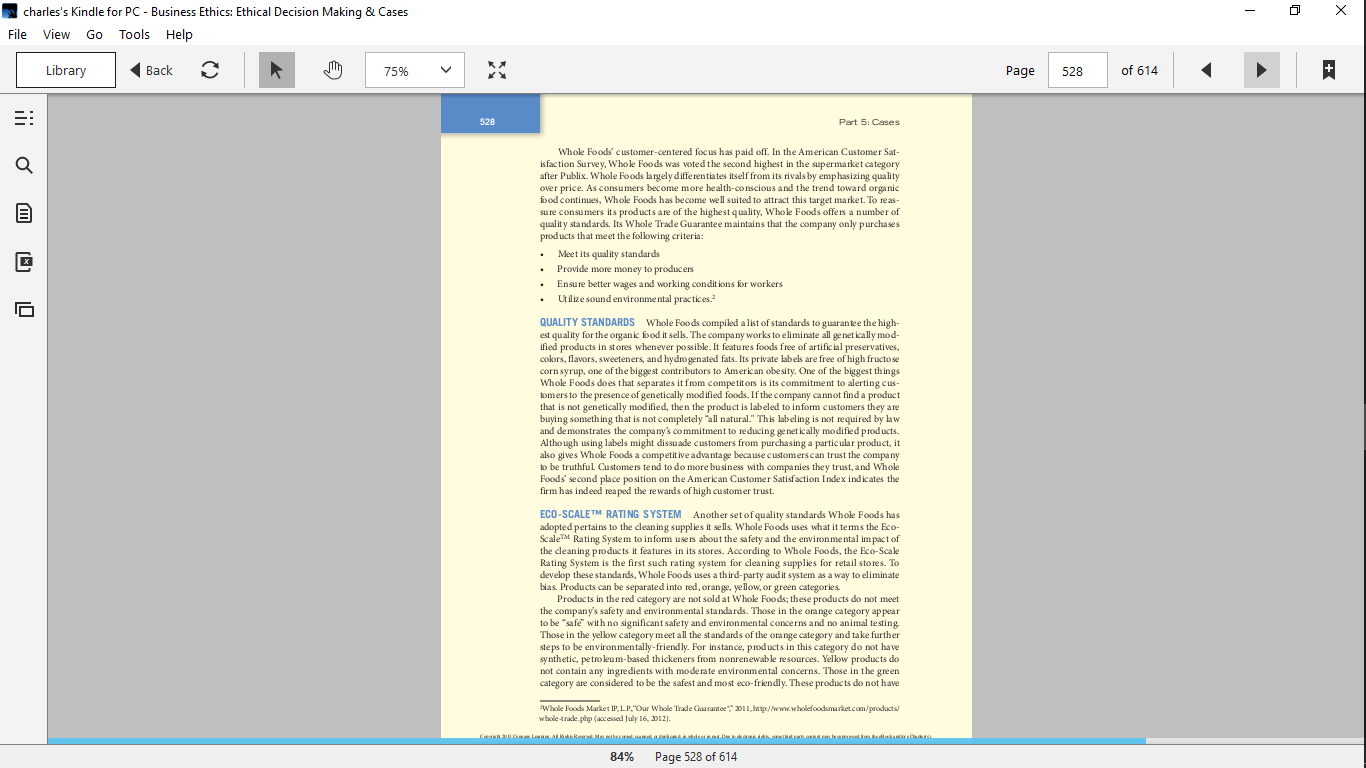
Task: Select the hand pan tool
Action: click(x=333, y=70)
